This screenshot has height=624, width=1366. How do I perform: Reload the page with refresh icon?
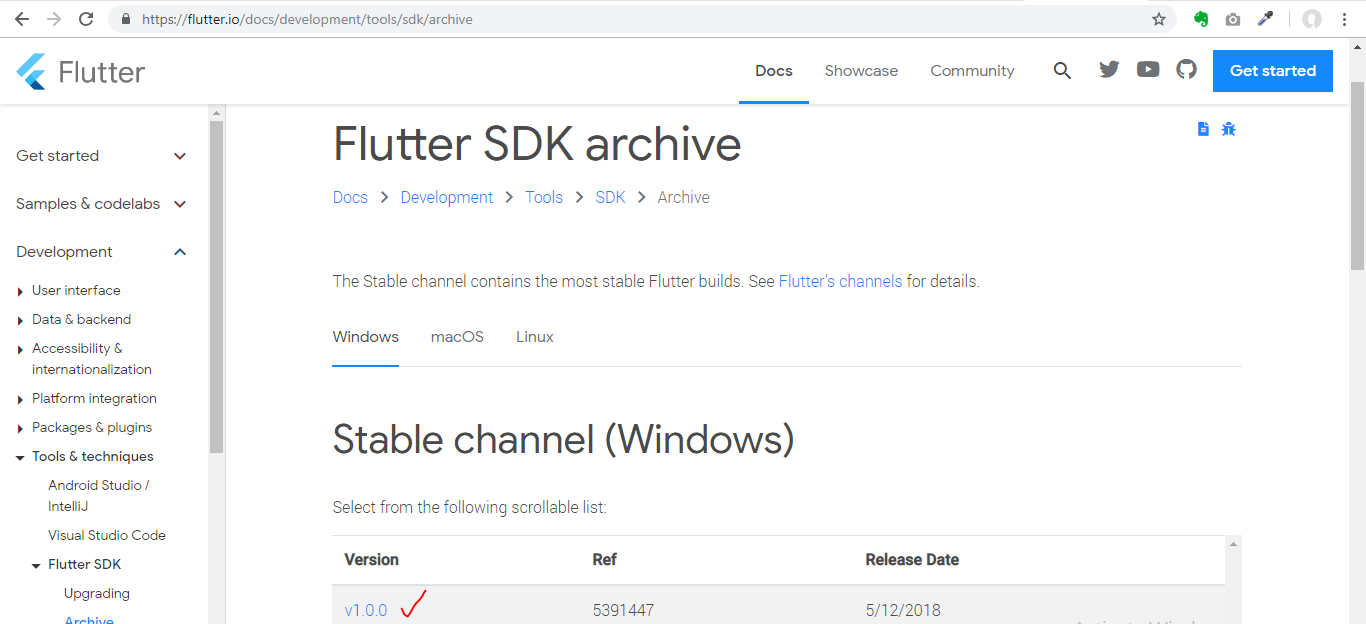86,19
